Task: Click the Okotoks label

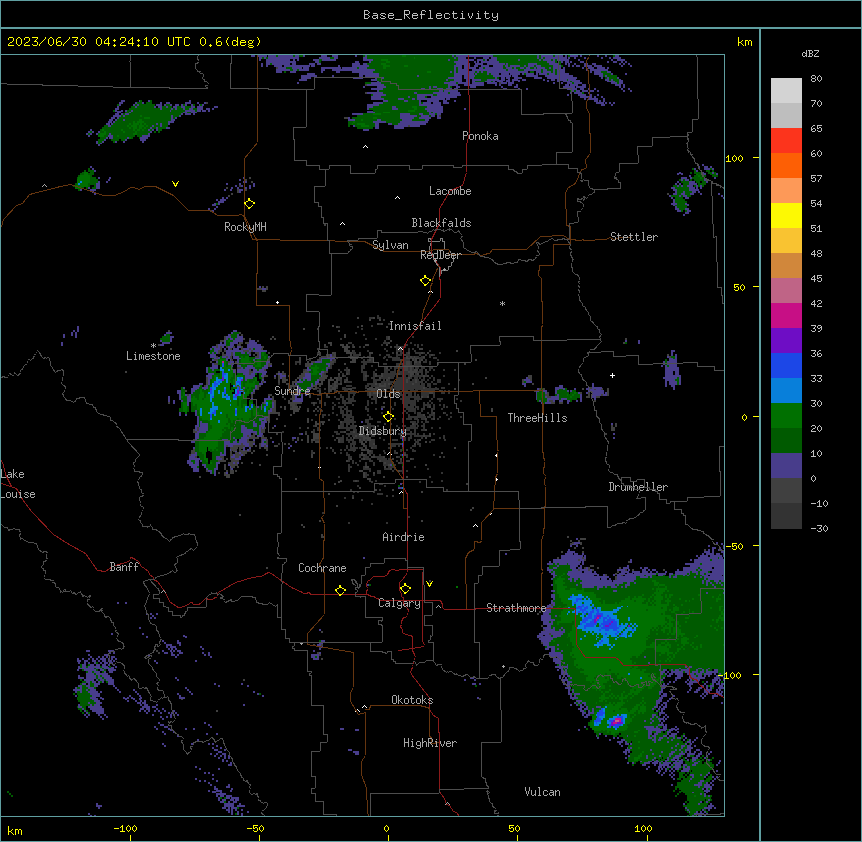Action: coord(412,700)
